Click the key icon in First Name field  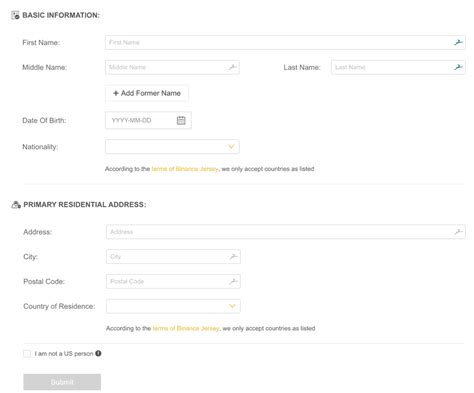click(x=458, y=42)
